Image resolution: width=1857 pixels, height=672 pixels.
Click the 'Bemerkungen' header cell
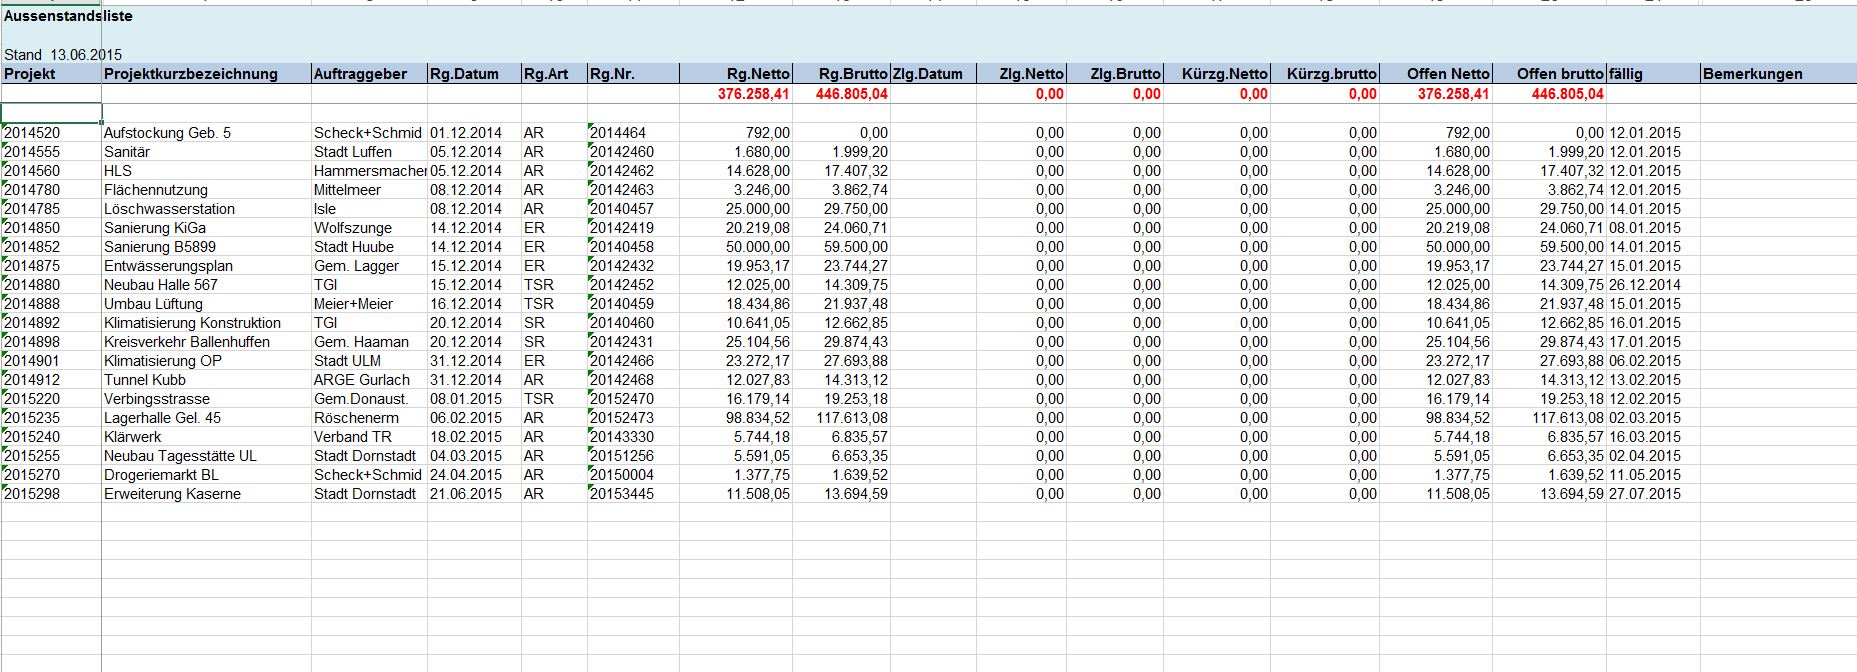pyautogui.click(x=1752, y=74)
